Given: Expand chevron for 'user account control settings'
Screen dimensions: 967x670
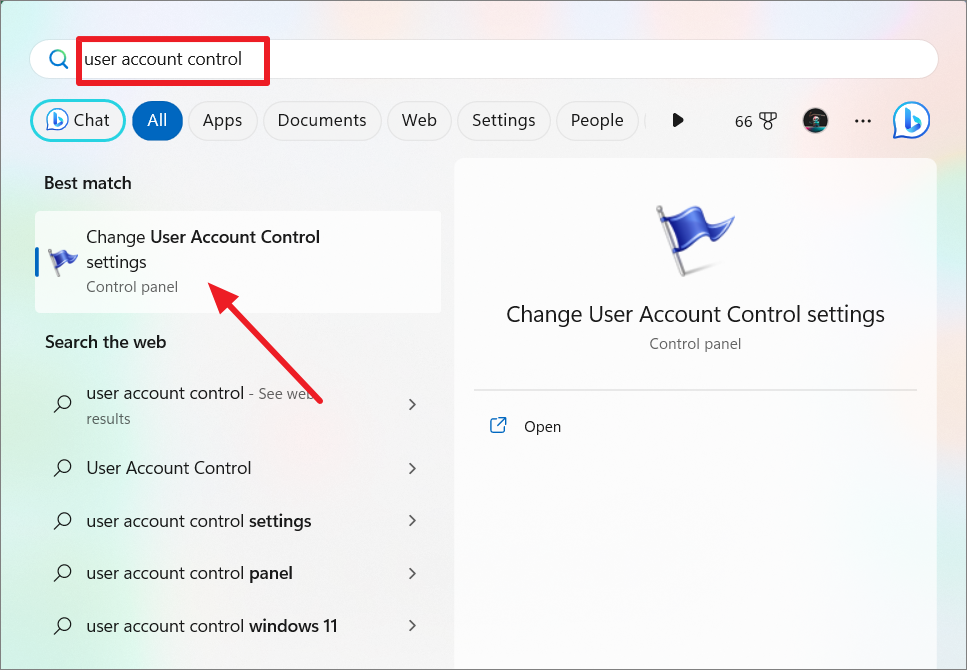Looking at the screenshot, I should click(413, 521).
